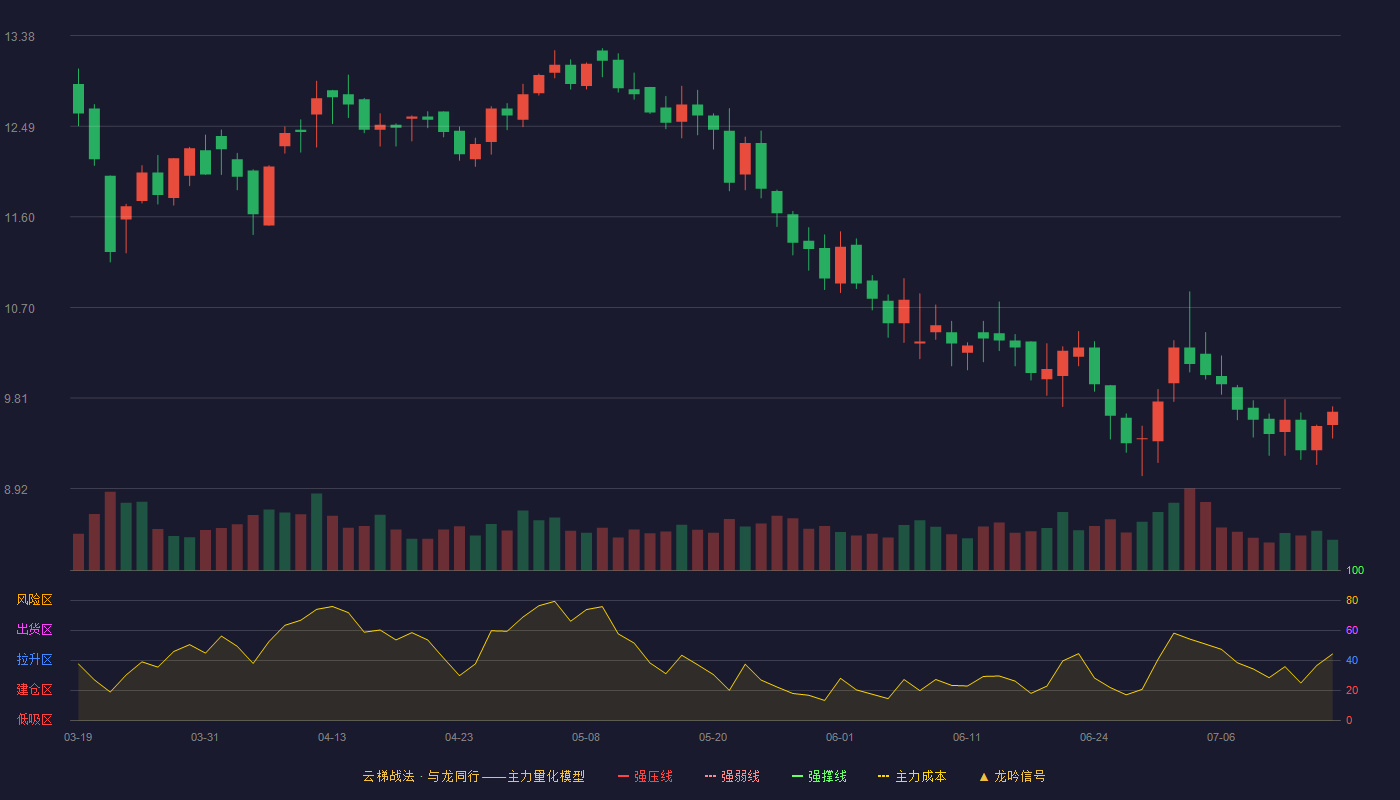Click the 40 indicator scale label
Screen dimensions: 1400x800
click(x=1352, y=660)
